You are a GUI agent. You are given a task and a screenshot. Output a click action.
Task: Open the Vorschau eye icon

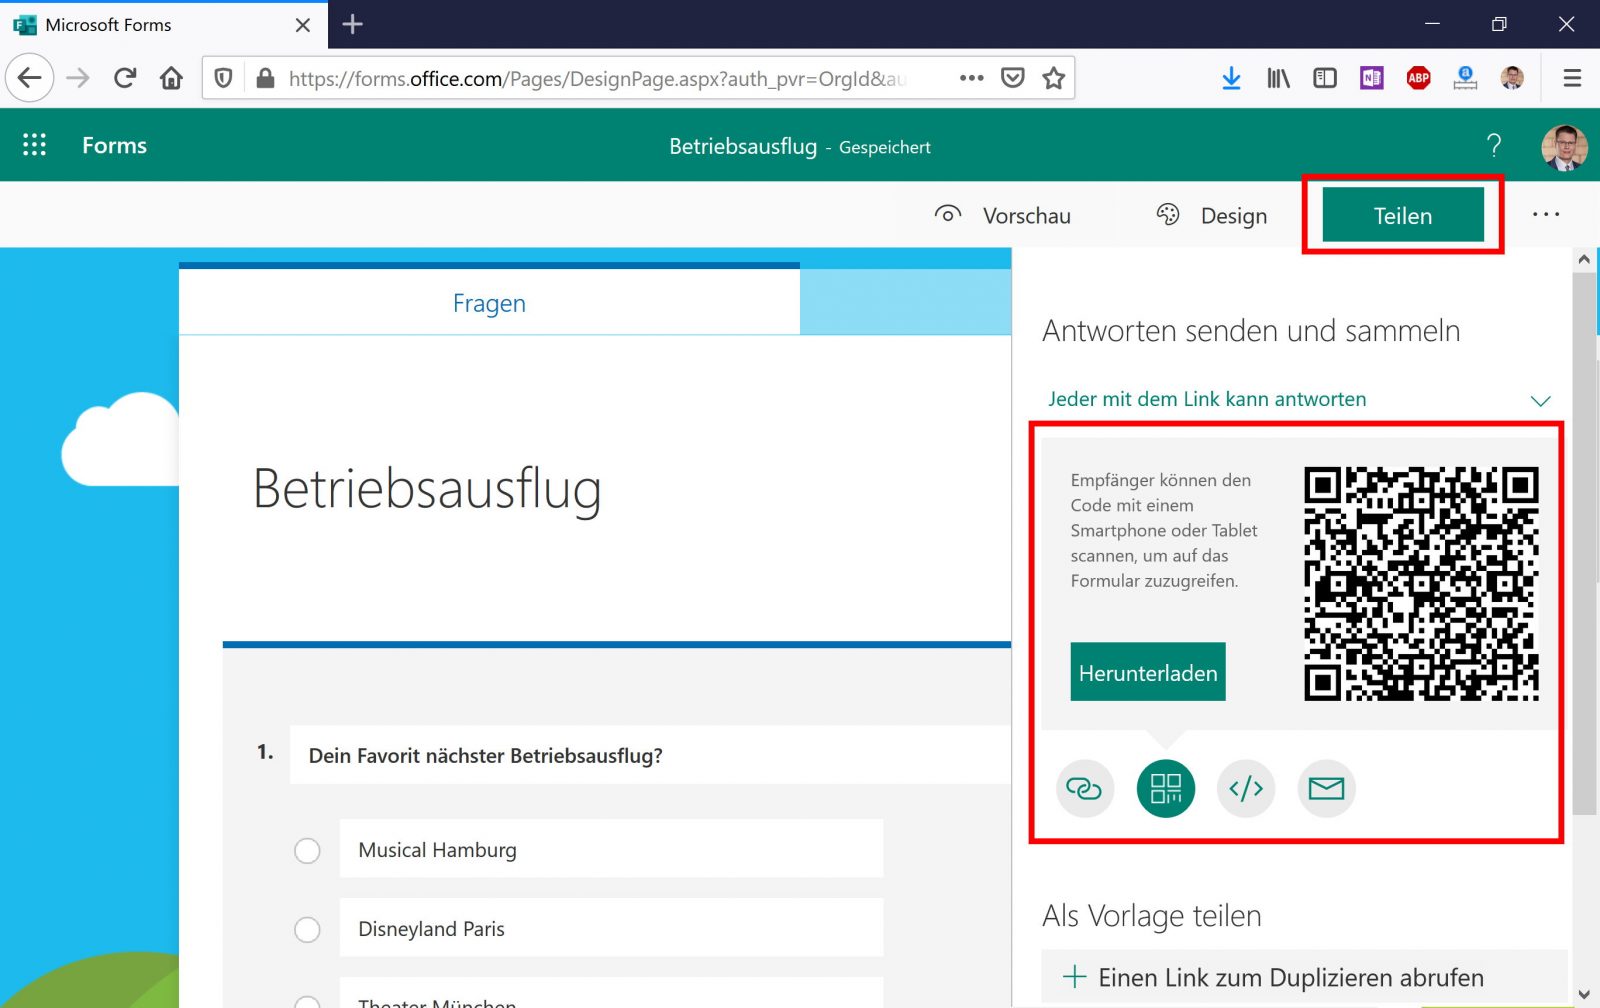click(x=946, y=214)
